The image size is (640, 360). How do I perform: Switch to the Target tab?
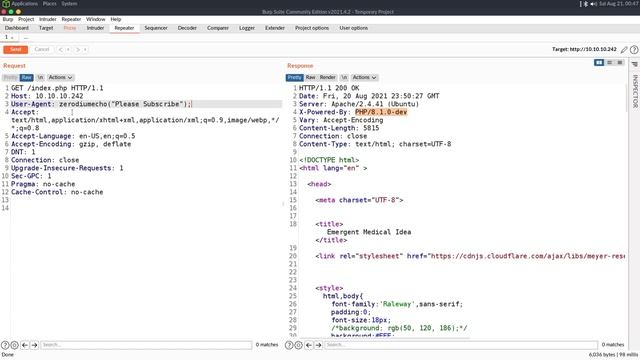[46, 28]
